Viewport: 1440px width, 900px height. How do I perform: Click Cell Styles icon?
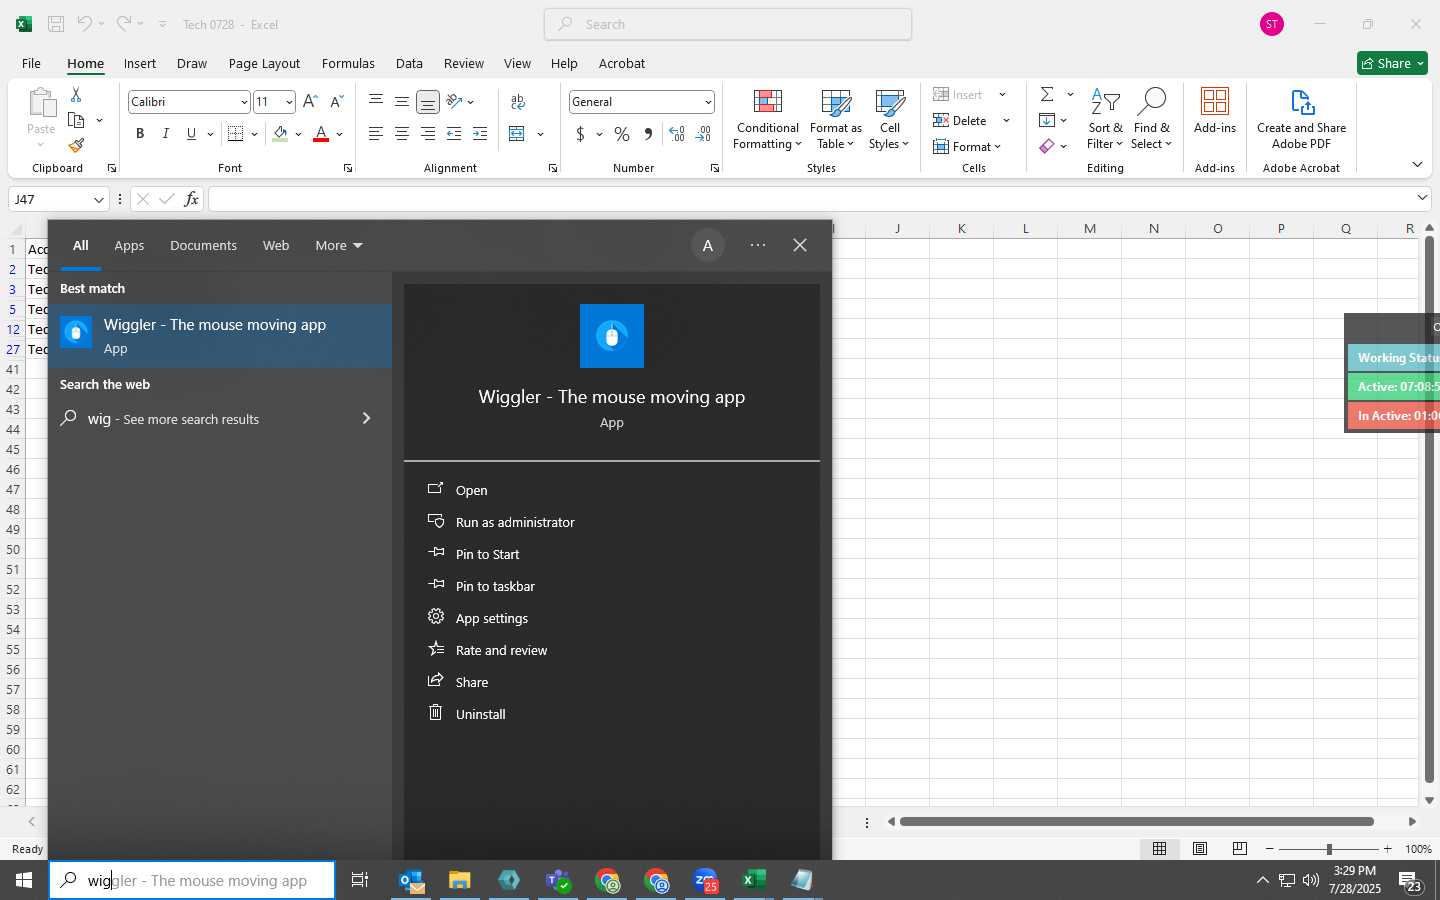point(889,104)
